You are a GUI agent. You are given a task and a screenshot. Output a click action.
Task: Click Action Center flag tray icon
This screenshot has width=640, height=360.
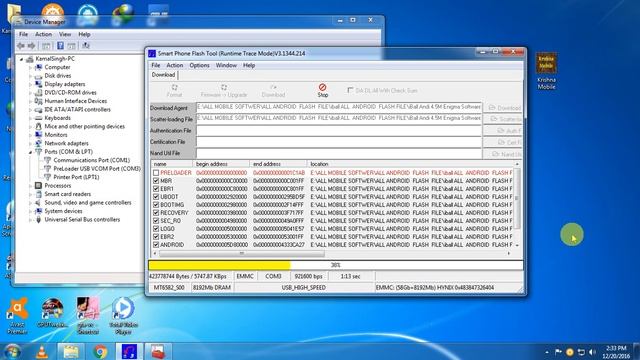(x=558, y=352)
